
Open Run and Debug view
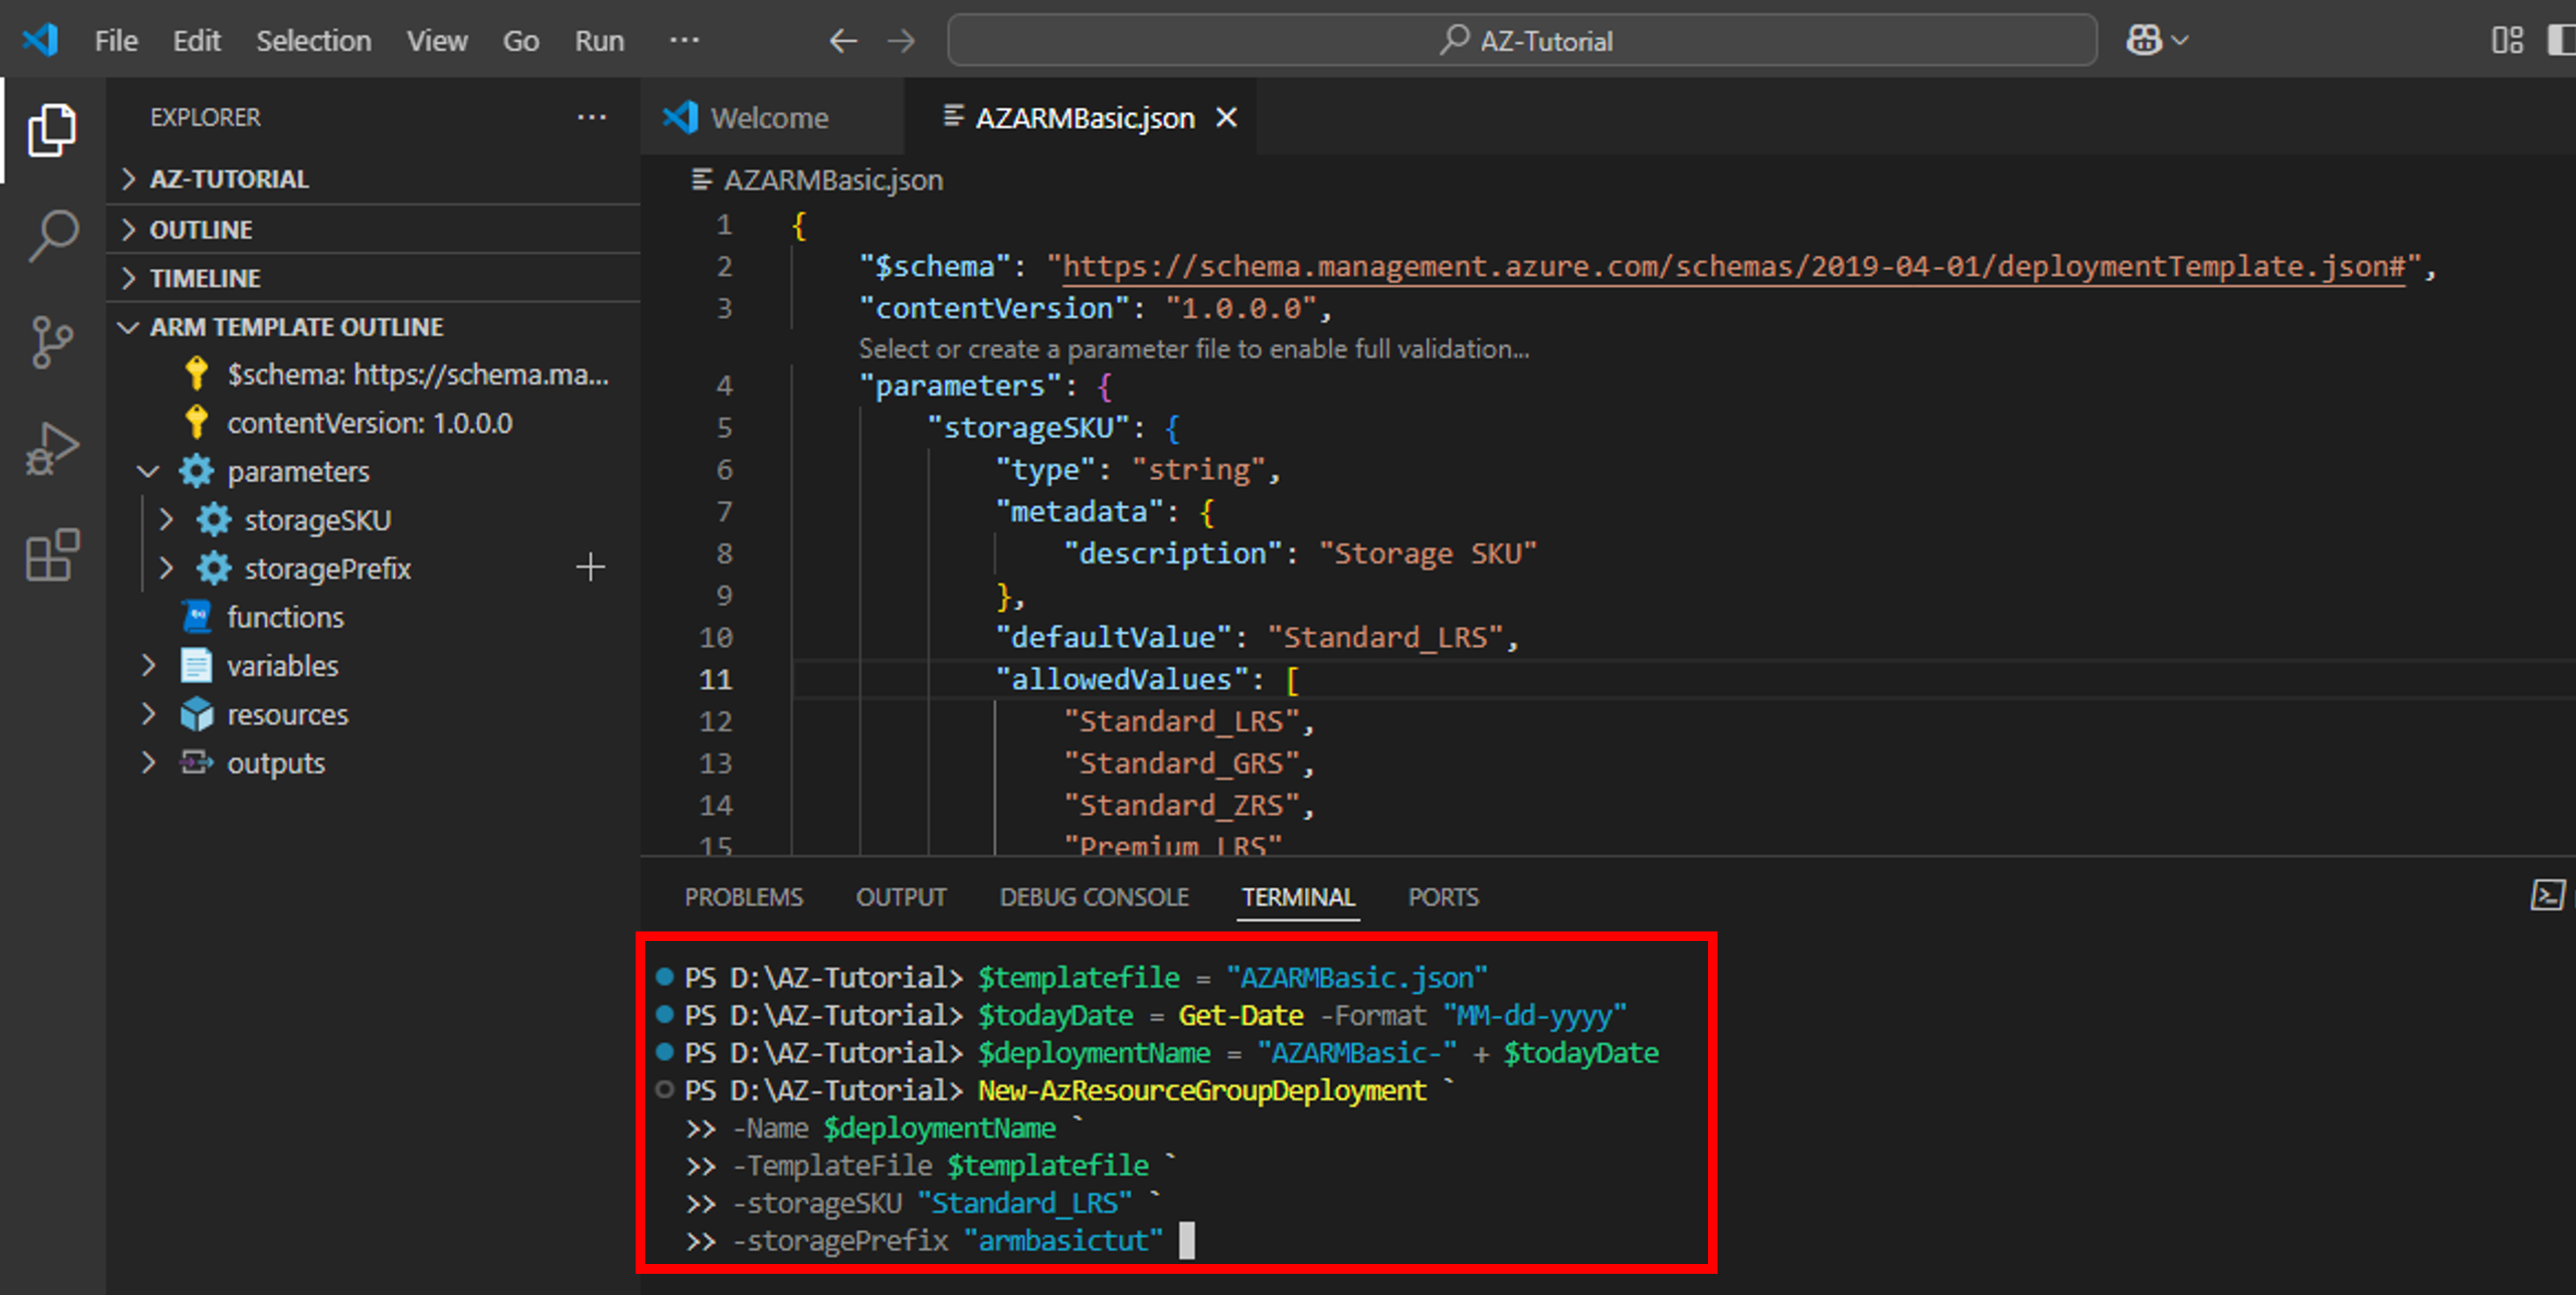[x=52, y=448]
